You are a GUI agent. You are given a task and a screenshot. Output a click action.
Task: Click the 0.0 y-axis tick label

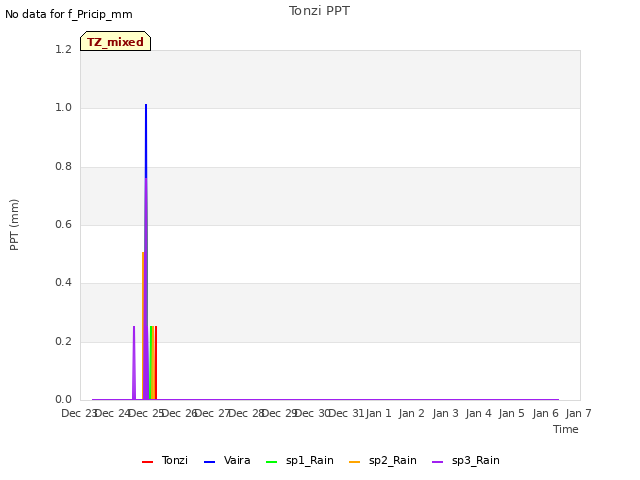click(63, 400)
